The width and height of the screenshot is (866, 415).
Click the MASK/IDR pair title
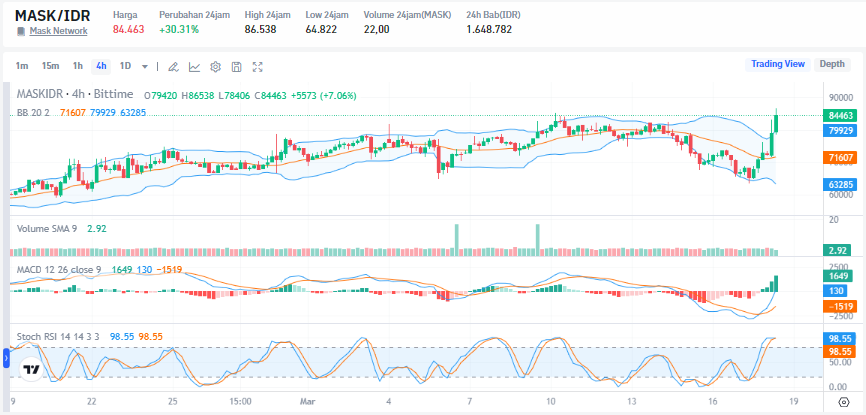52,15
